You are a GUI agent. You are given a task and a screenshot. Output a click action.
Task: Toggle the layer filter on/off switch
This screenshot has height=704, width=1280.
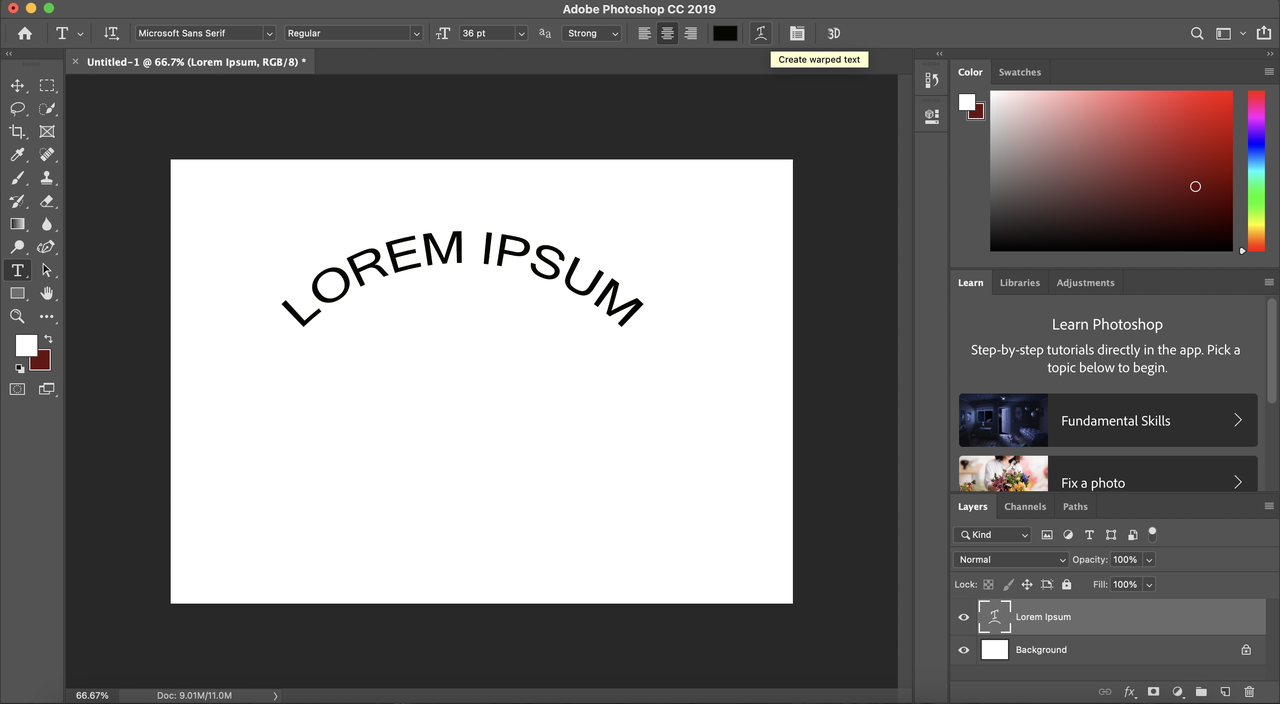(x=1152, y=534)
